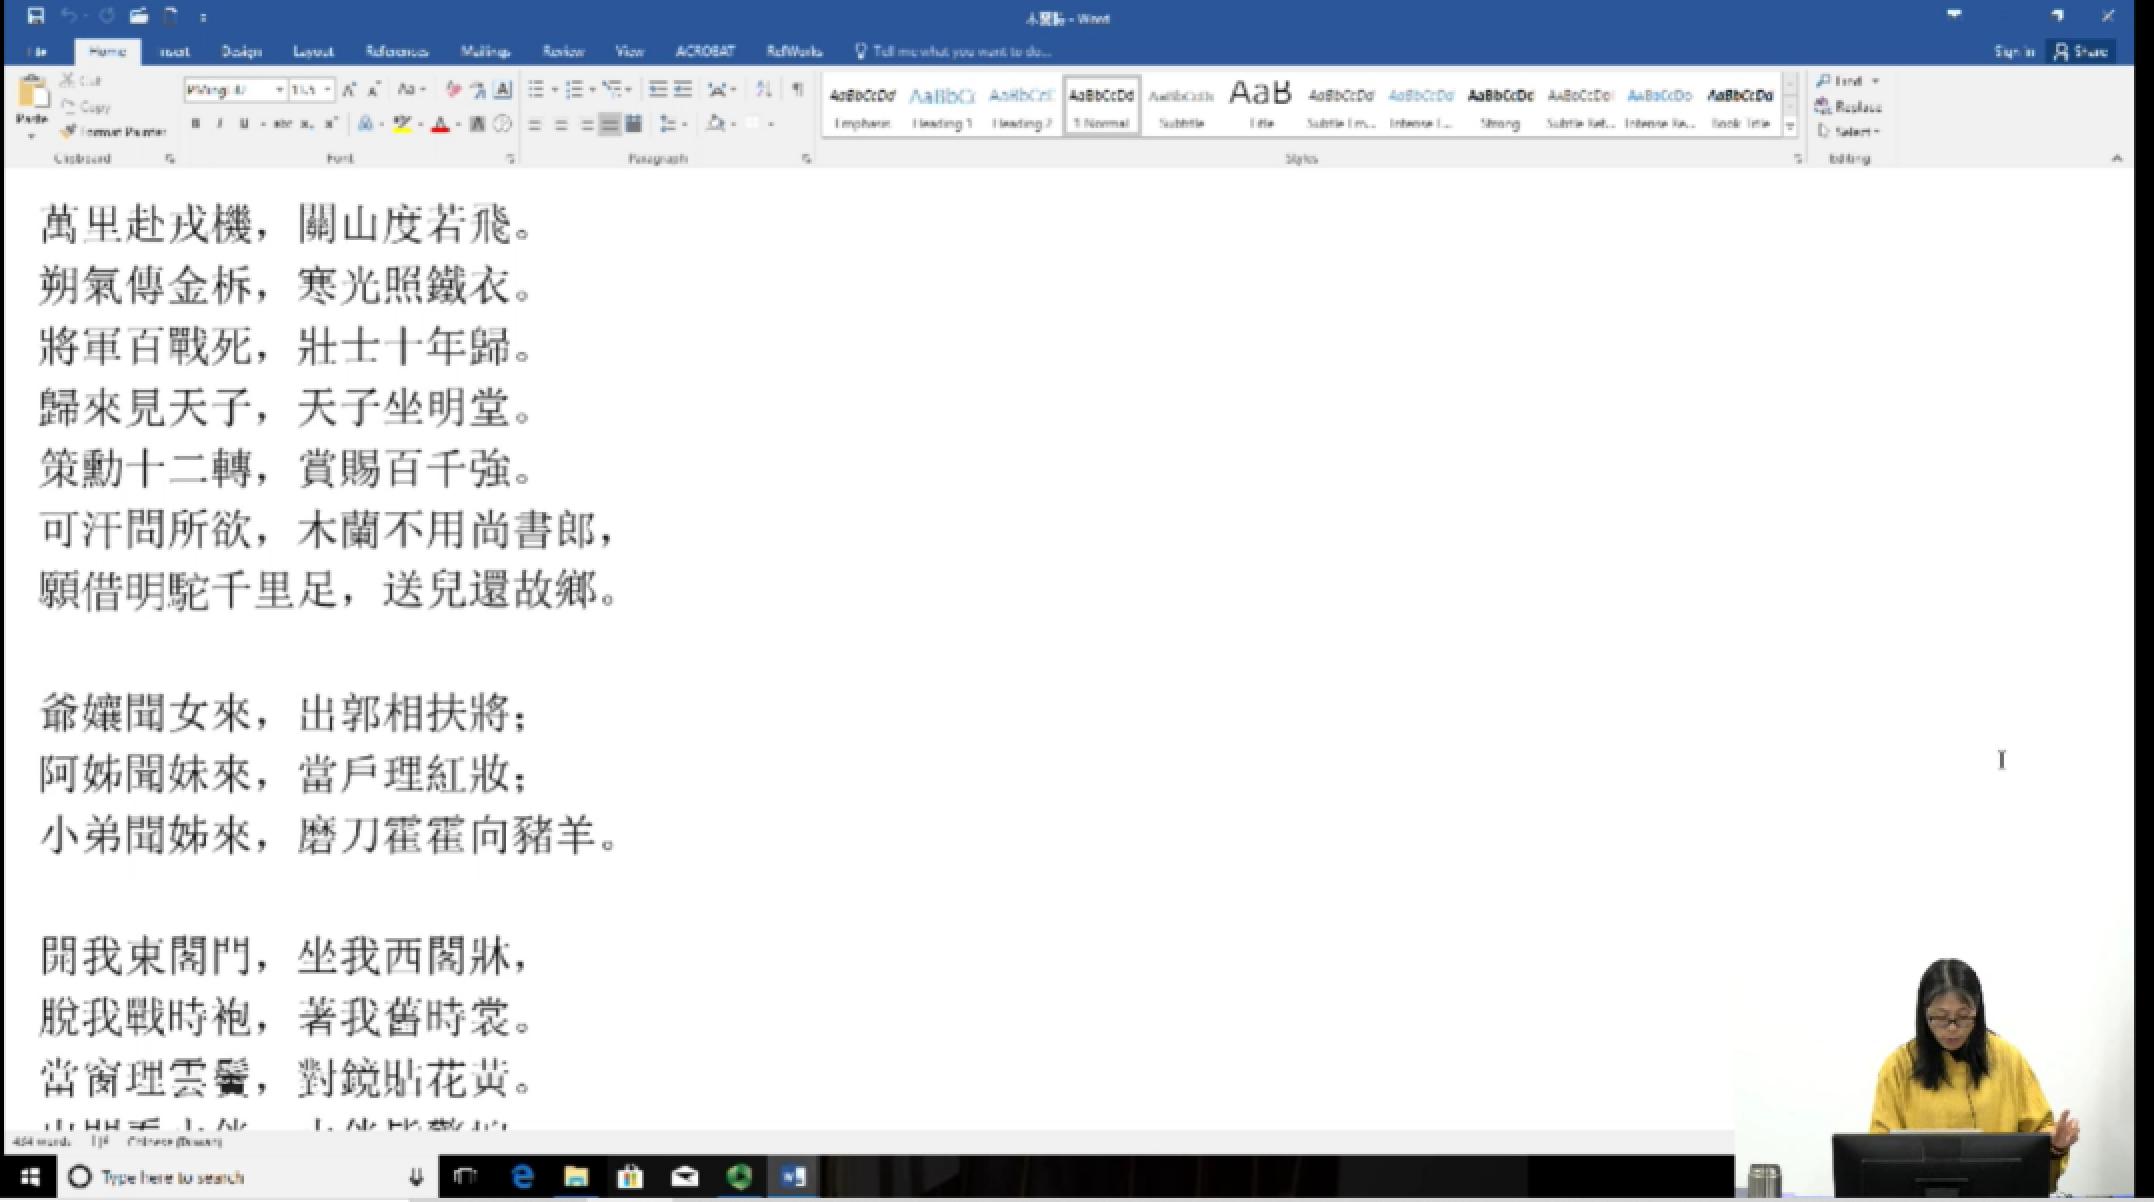Sort the selected text
The image size is (2154, 1202).
coord(764,90)
